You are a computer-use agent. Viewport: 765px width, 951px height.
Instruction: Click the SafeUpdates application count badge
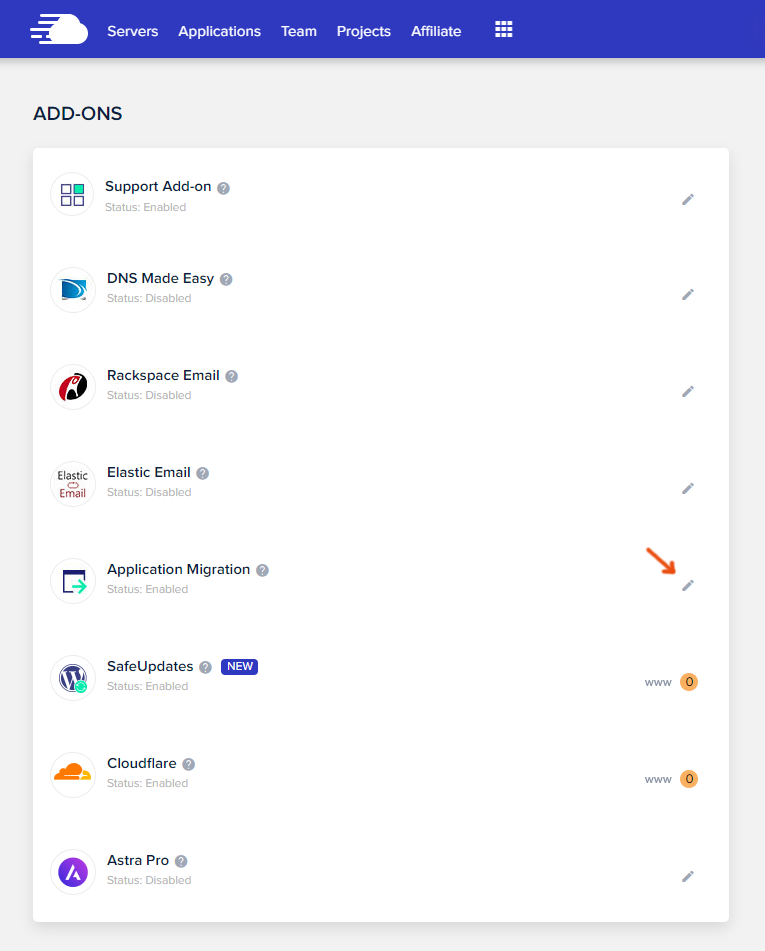click(x=689, y=682)
